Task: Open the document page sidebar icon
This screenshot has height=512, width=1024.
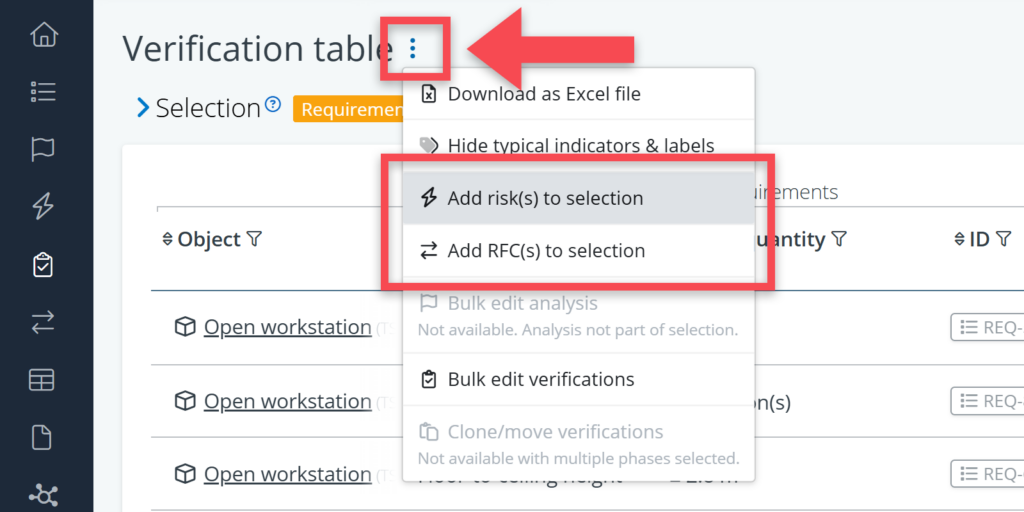Action: 43,437
